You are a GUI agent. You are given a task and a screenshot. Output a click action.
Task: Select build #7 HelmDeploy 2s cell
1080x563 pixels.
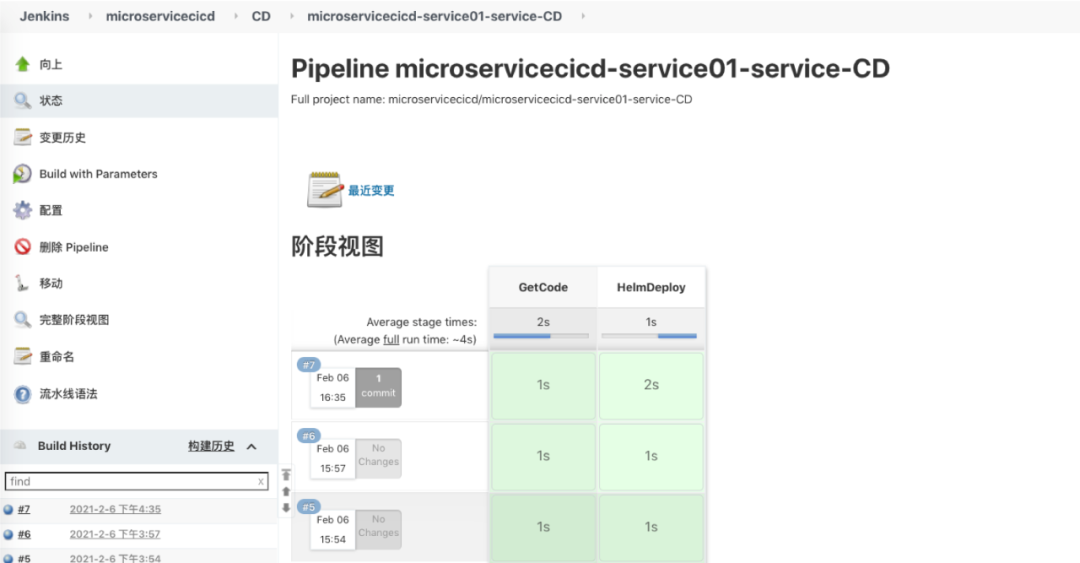[x=651, y=386]
